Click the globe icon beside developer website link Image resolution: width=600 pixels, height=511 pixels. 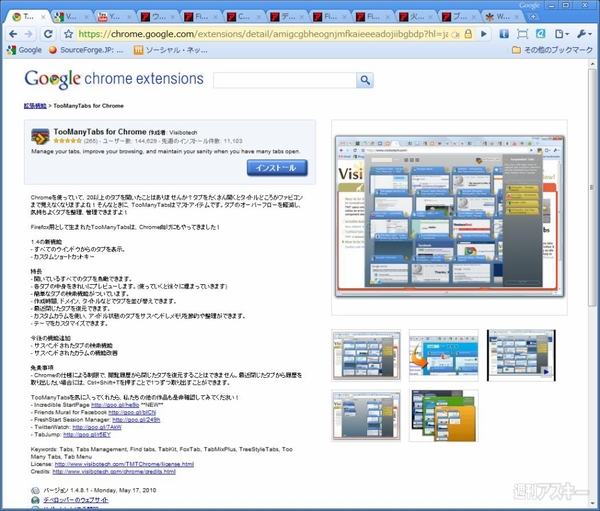(x=35, y=500)
